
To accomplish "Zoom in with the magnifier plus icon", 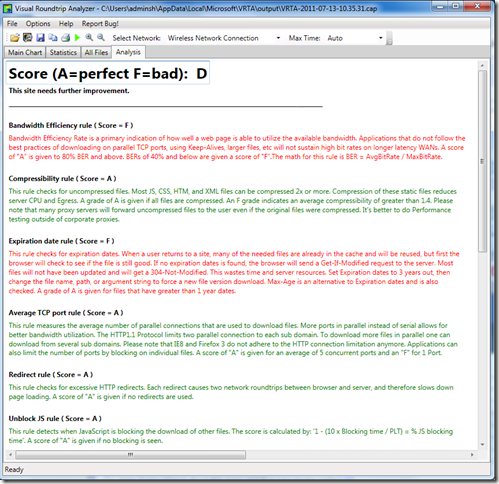I will (x=89, y=38).
